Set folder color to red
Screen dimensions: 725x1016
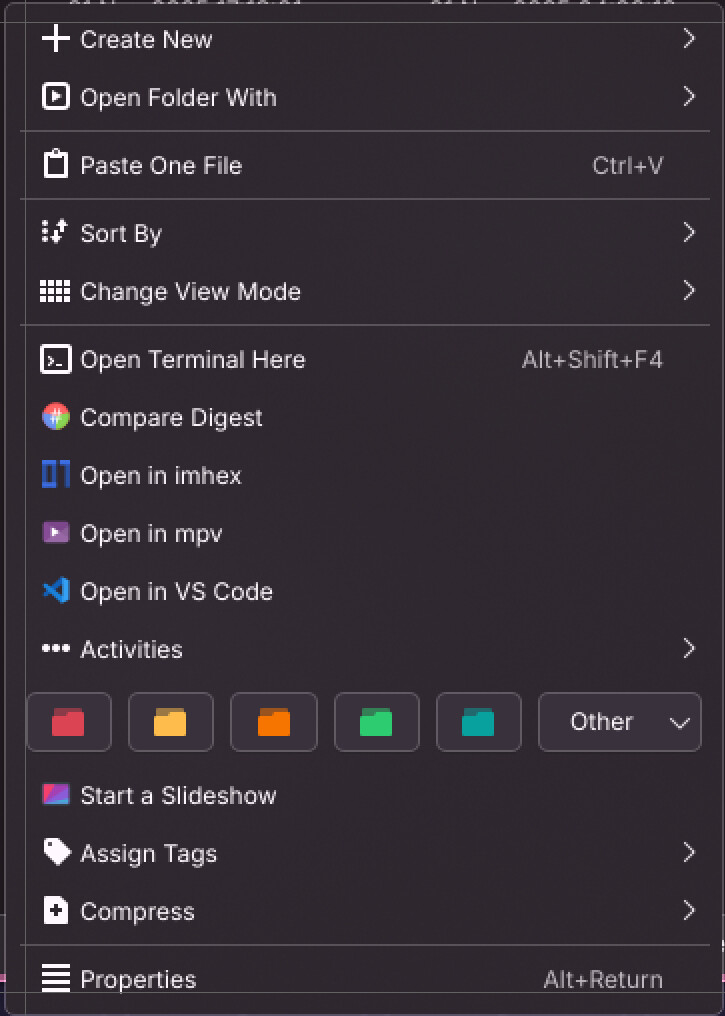[x=68, y=722]
